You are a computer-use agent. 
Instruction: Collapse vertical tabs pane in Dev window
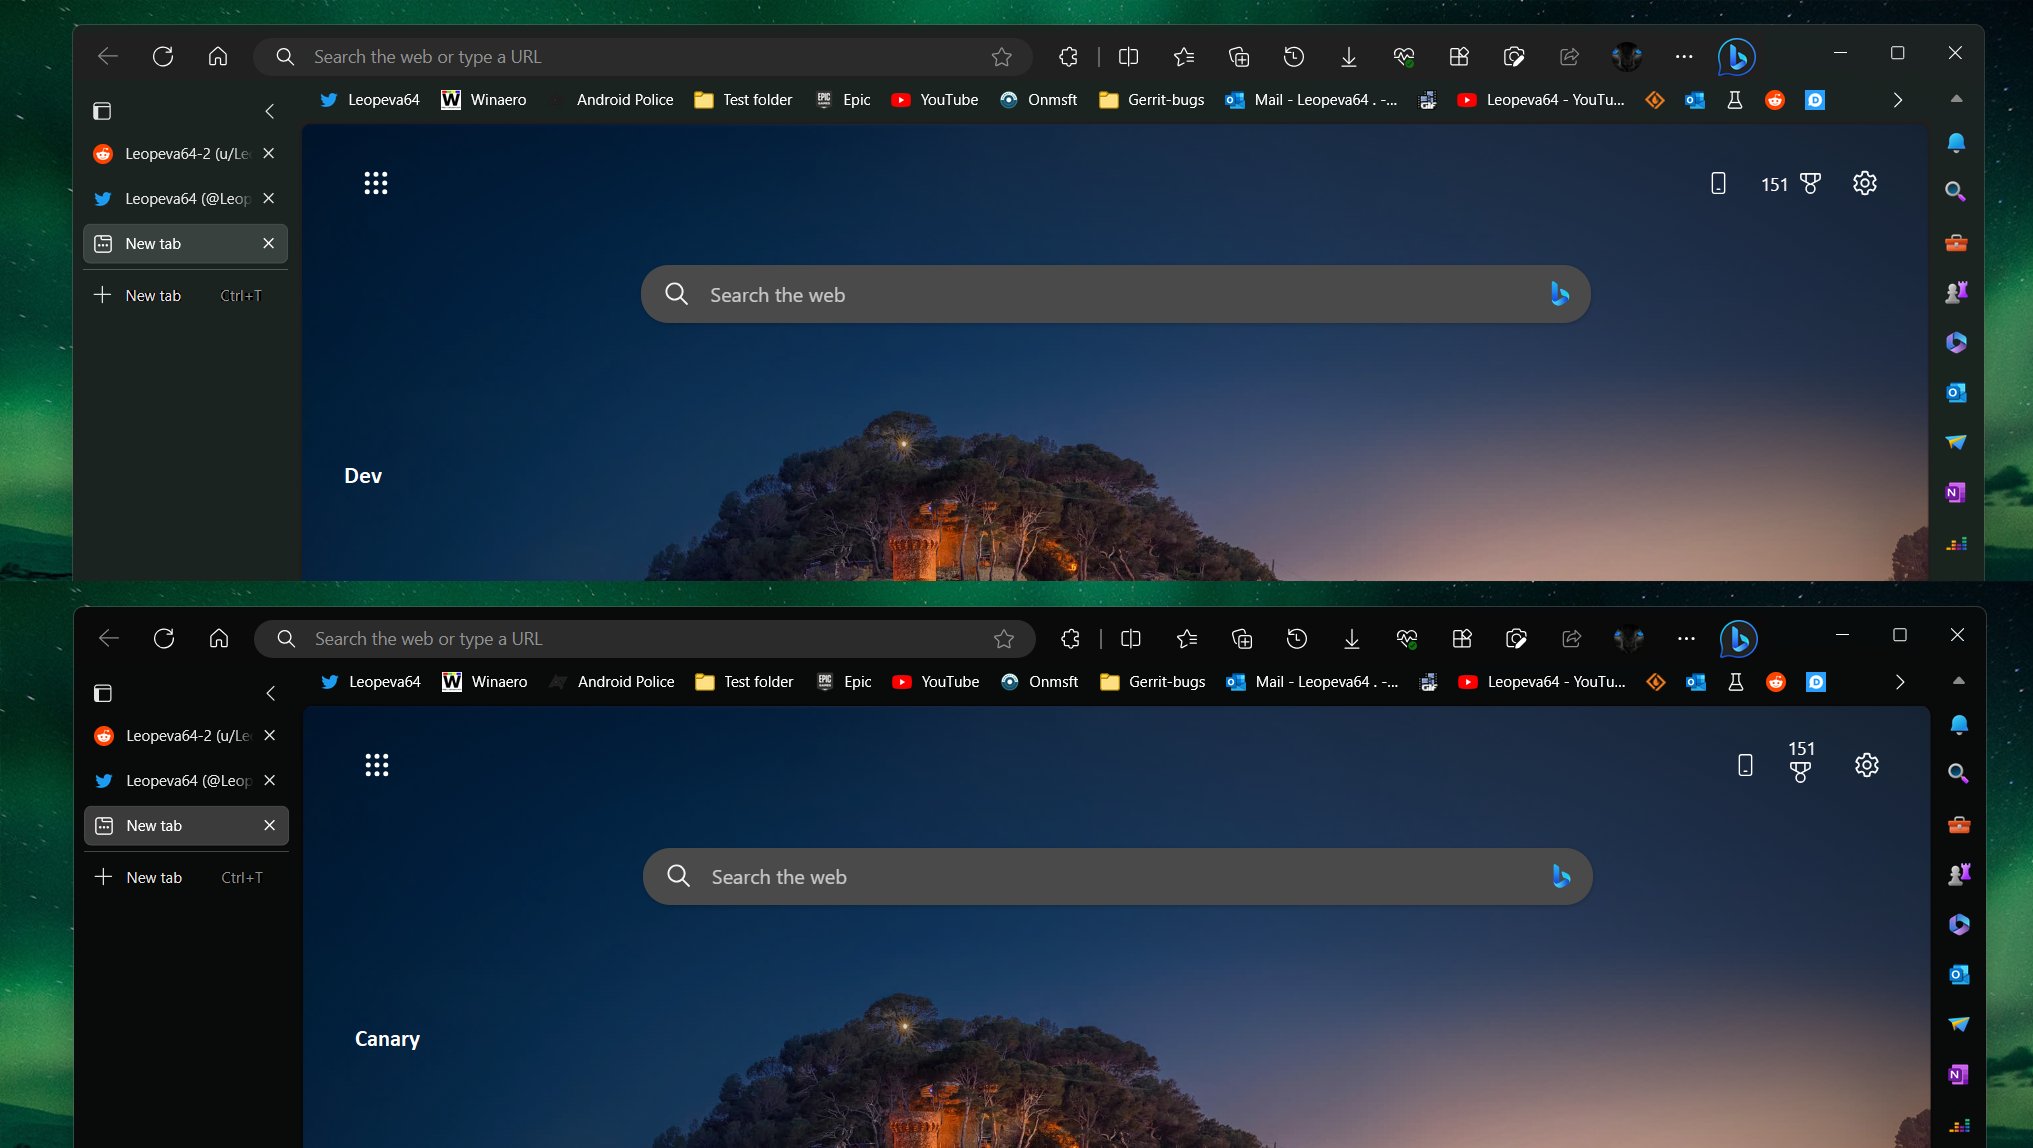pos(270,111)
